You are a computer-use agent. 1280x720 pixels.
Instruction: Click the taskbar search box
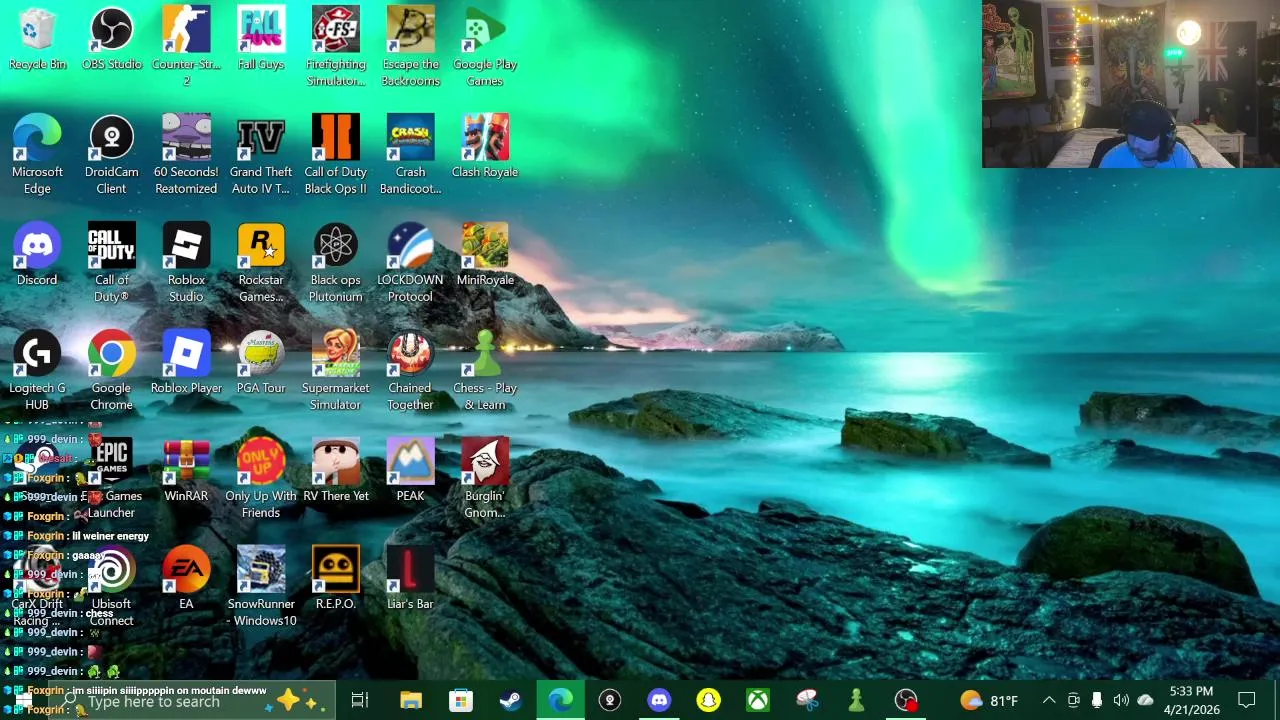(x=192, y=701)
